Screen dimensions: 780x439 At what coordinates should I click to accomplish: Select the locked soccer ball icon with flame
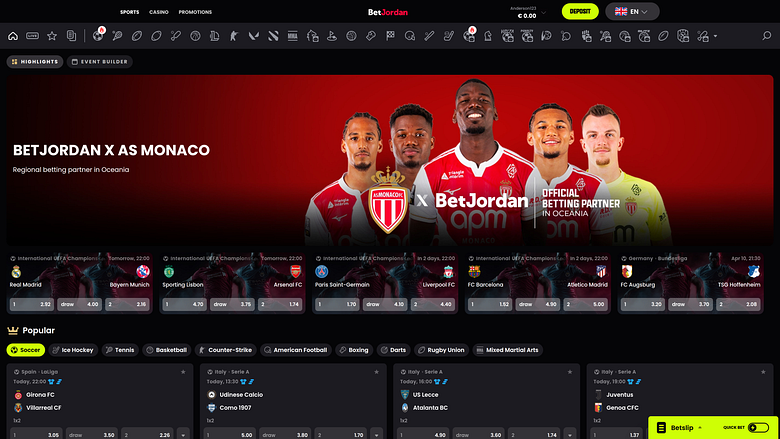[x=469, y=35]
